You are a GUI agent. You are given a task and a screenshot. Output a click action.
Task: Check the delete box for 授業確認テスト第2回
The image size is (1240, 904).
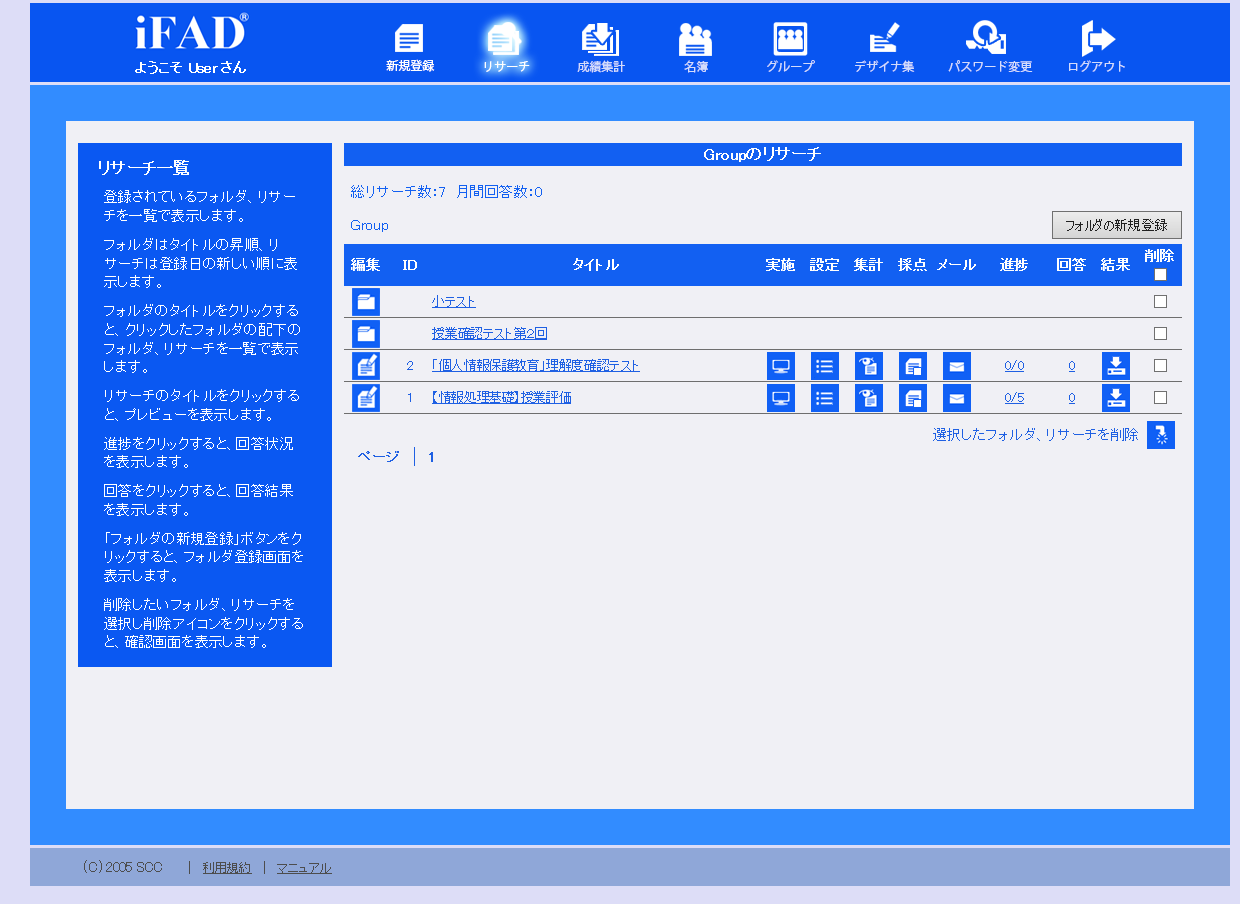point(1160,334)
